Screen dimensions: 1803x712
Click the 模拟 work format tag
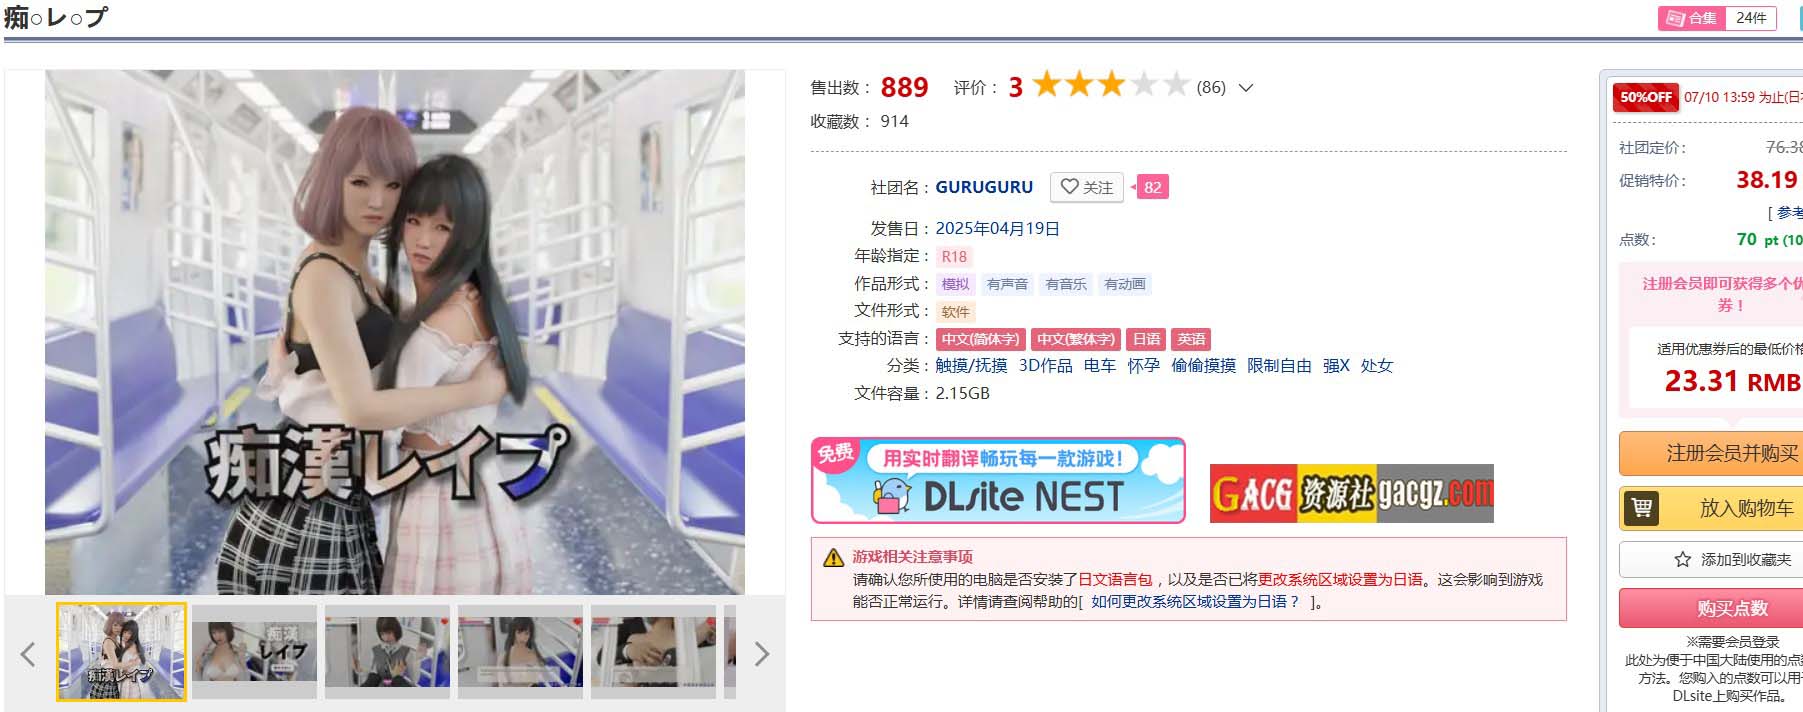point(955,284)
